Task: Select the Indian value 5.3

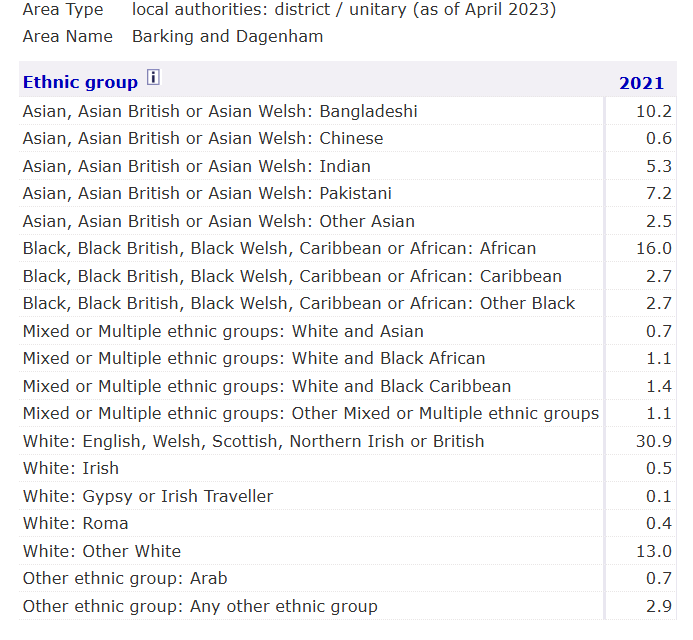Action: (659, 167)
